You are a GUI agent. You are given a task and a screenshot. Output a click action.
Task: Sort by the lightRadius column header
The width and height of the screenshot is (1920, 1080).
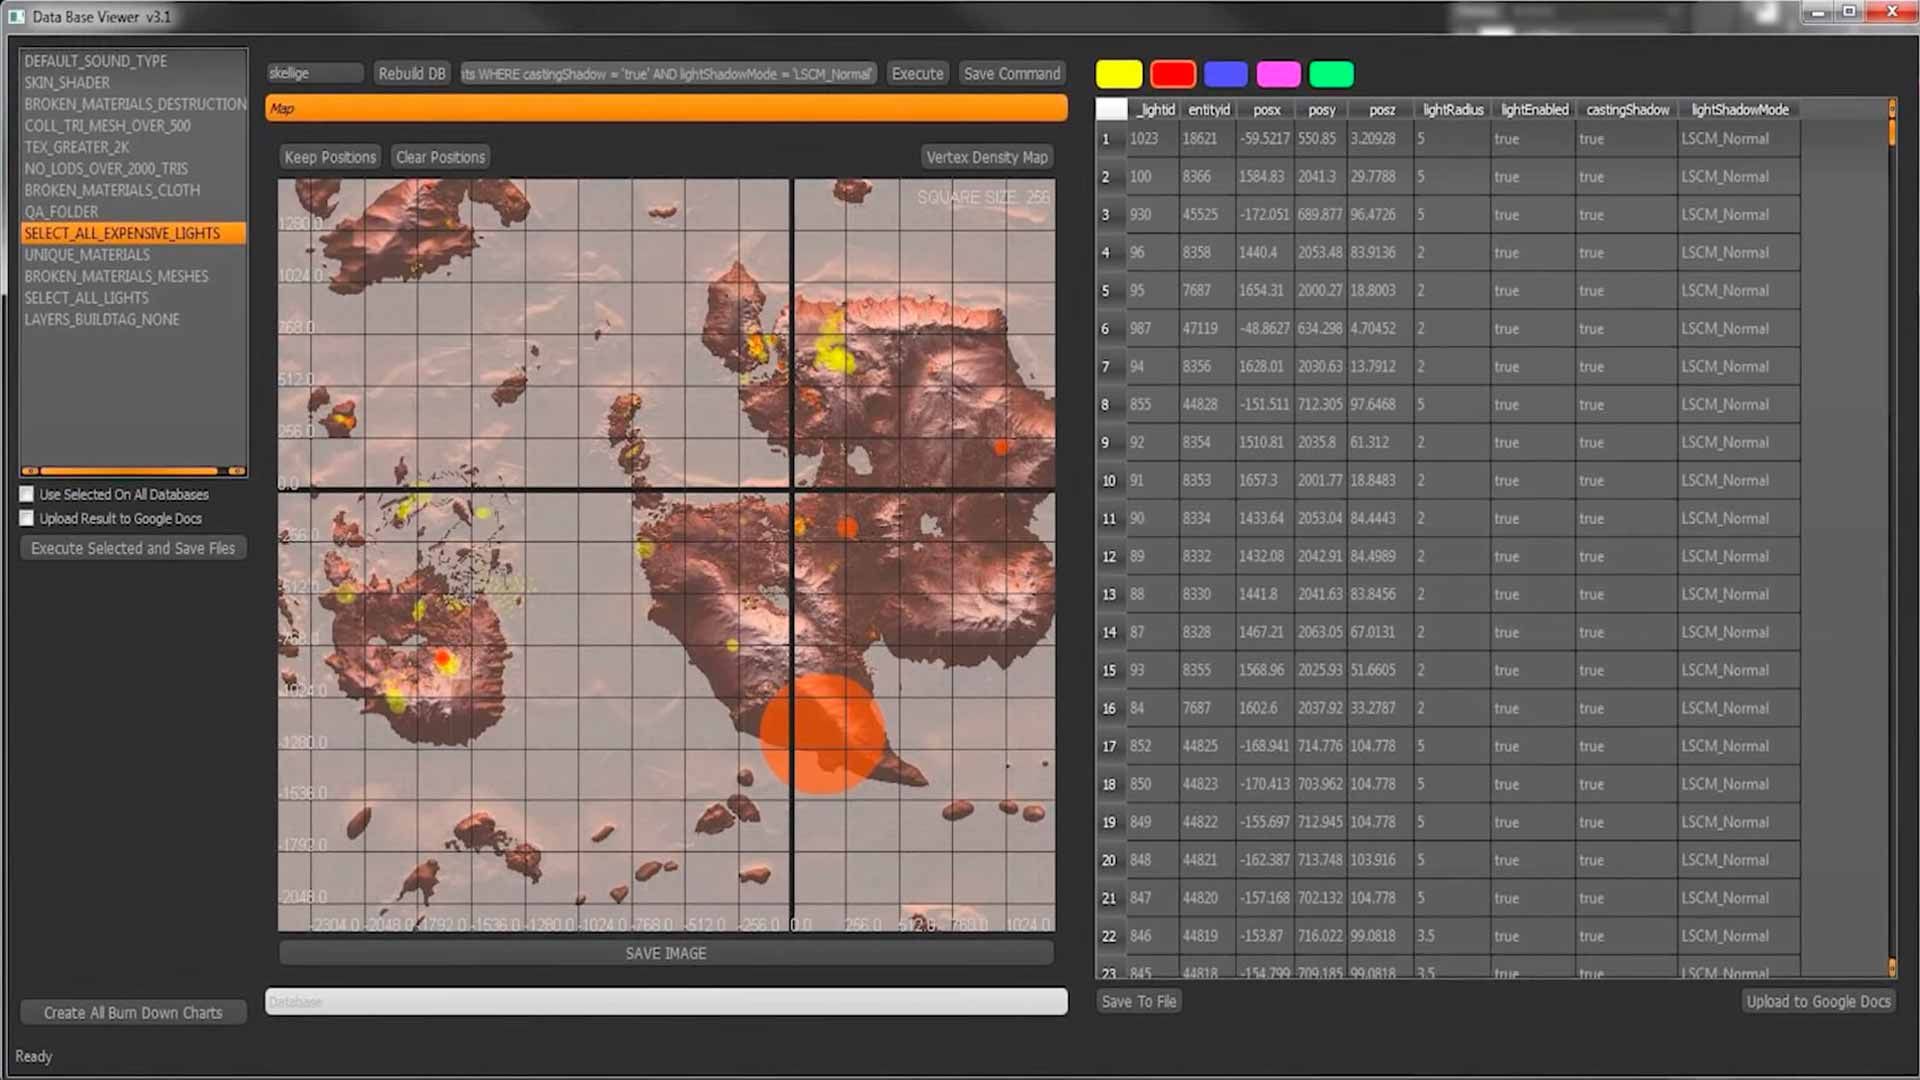coord(1452,110)
